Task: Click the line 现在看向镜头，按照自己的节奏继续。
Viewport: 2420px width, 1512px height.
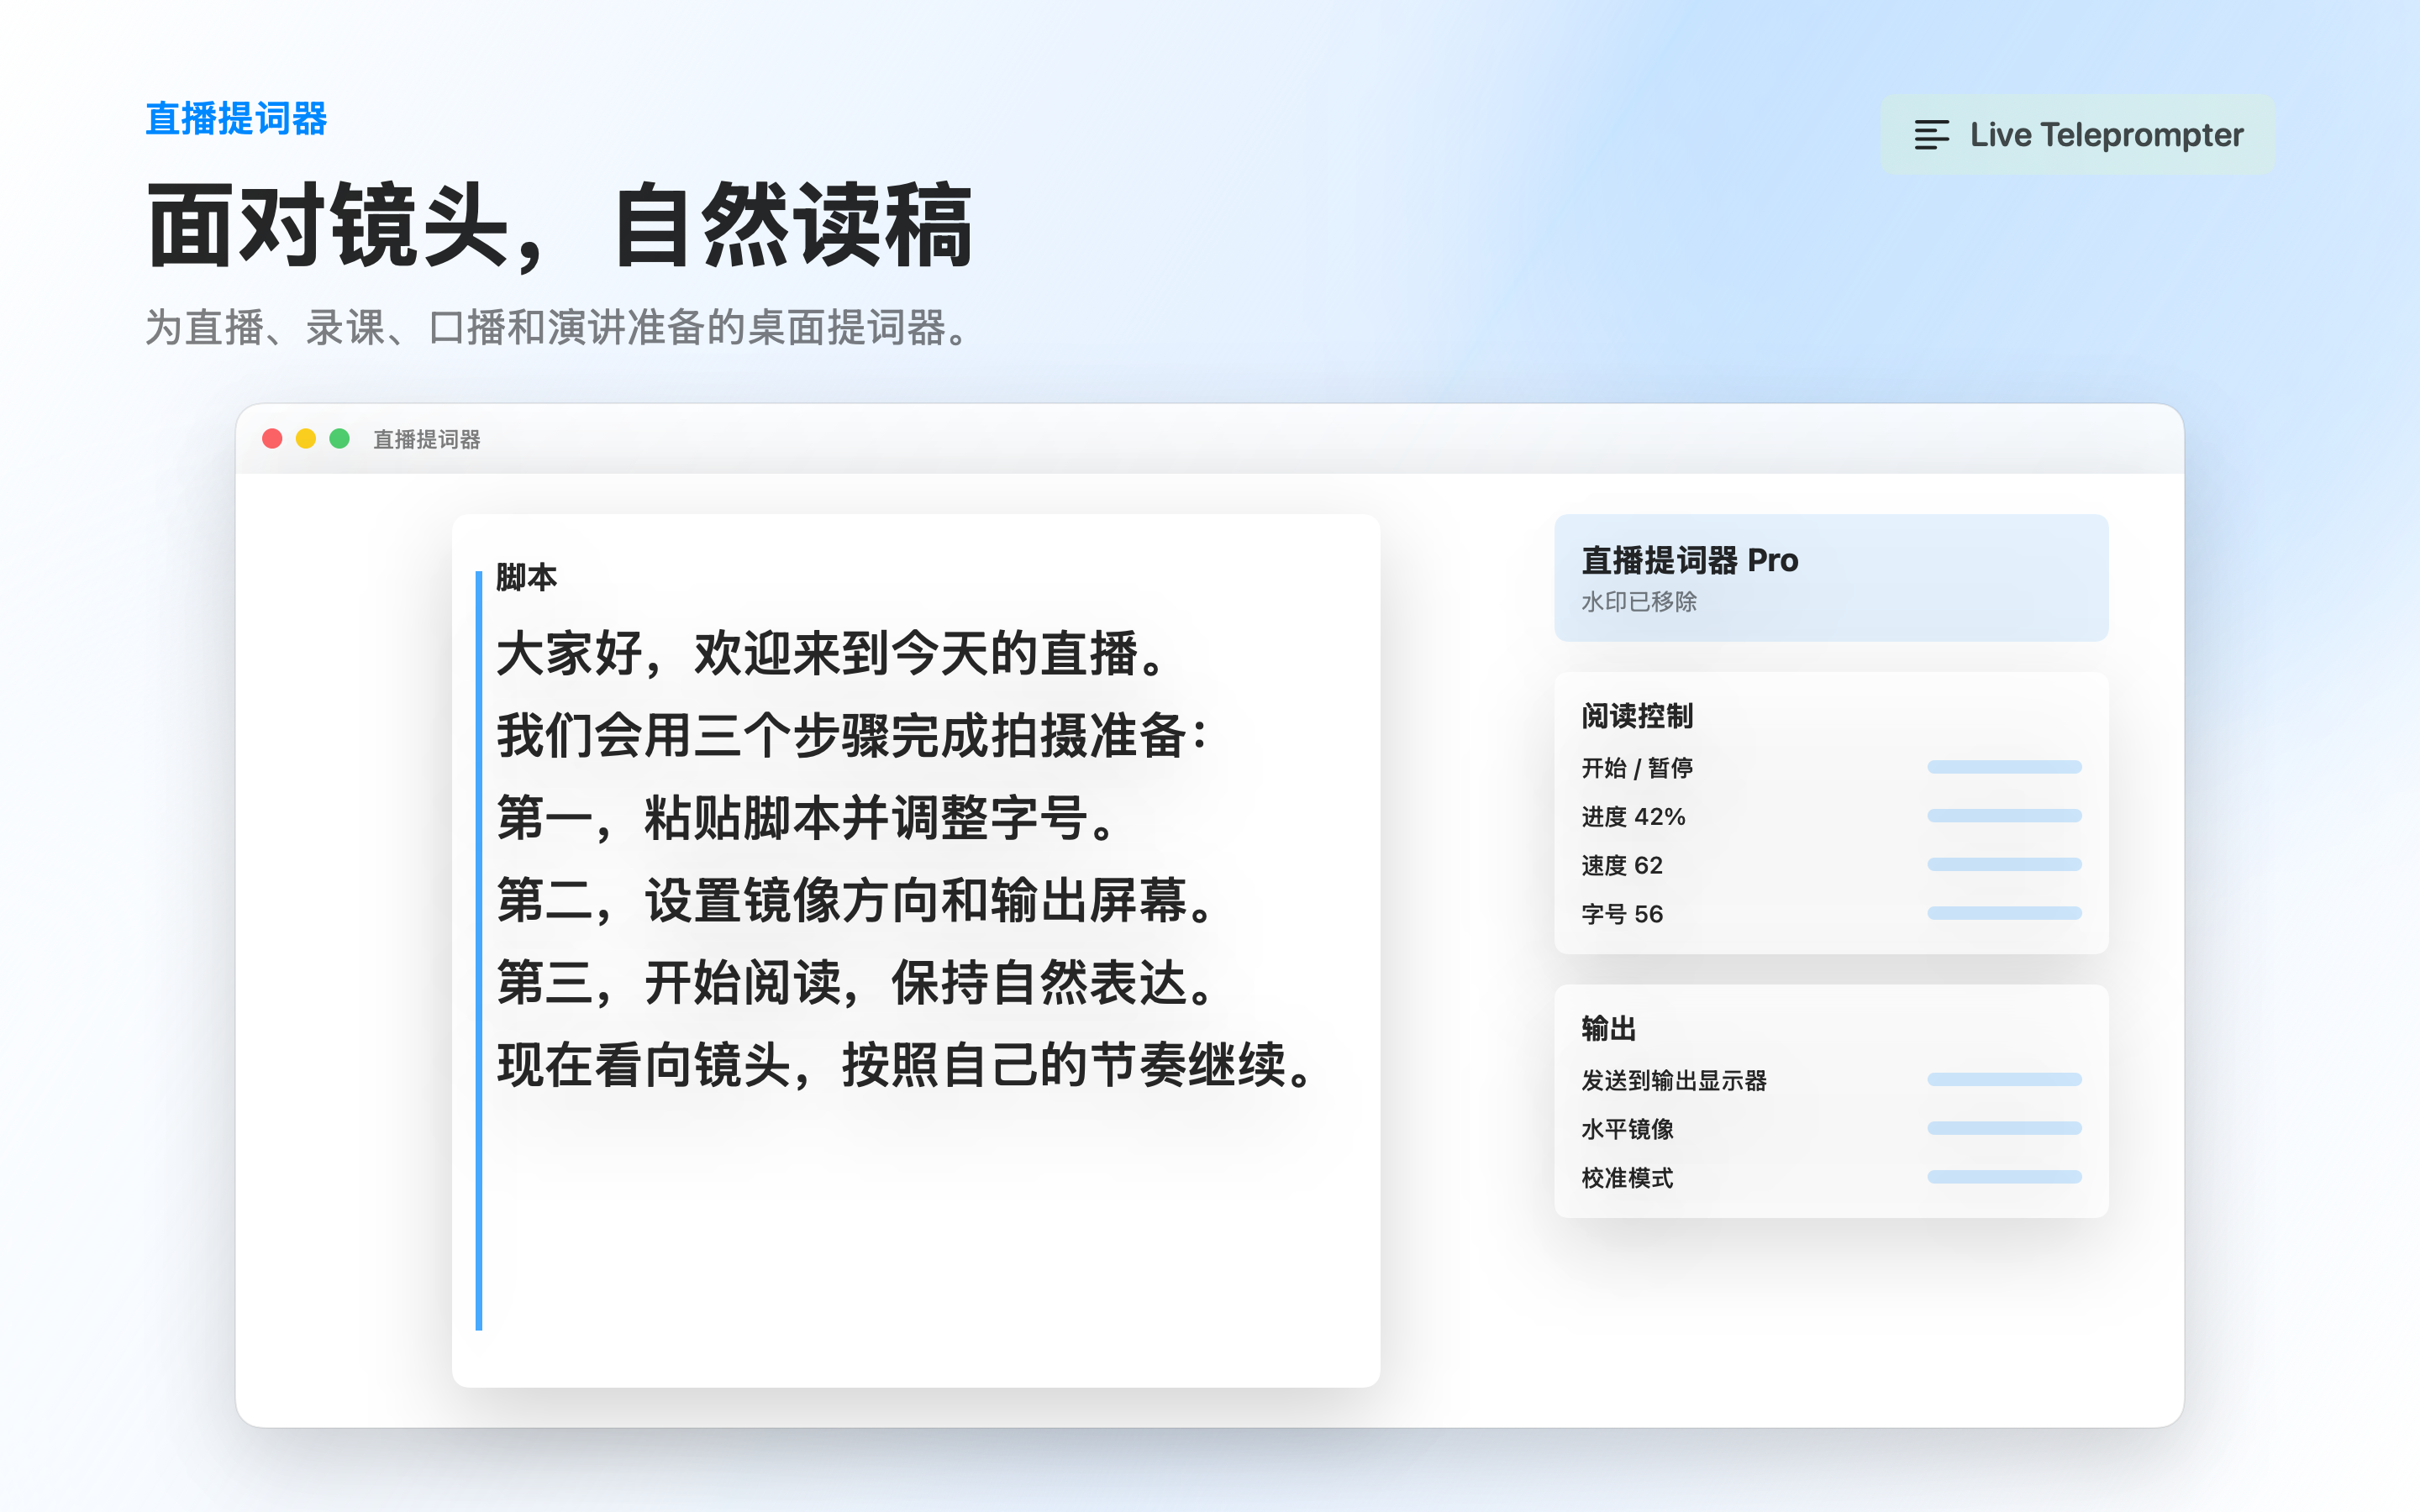Action: click(906, 1064)
